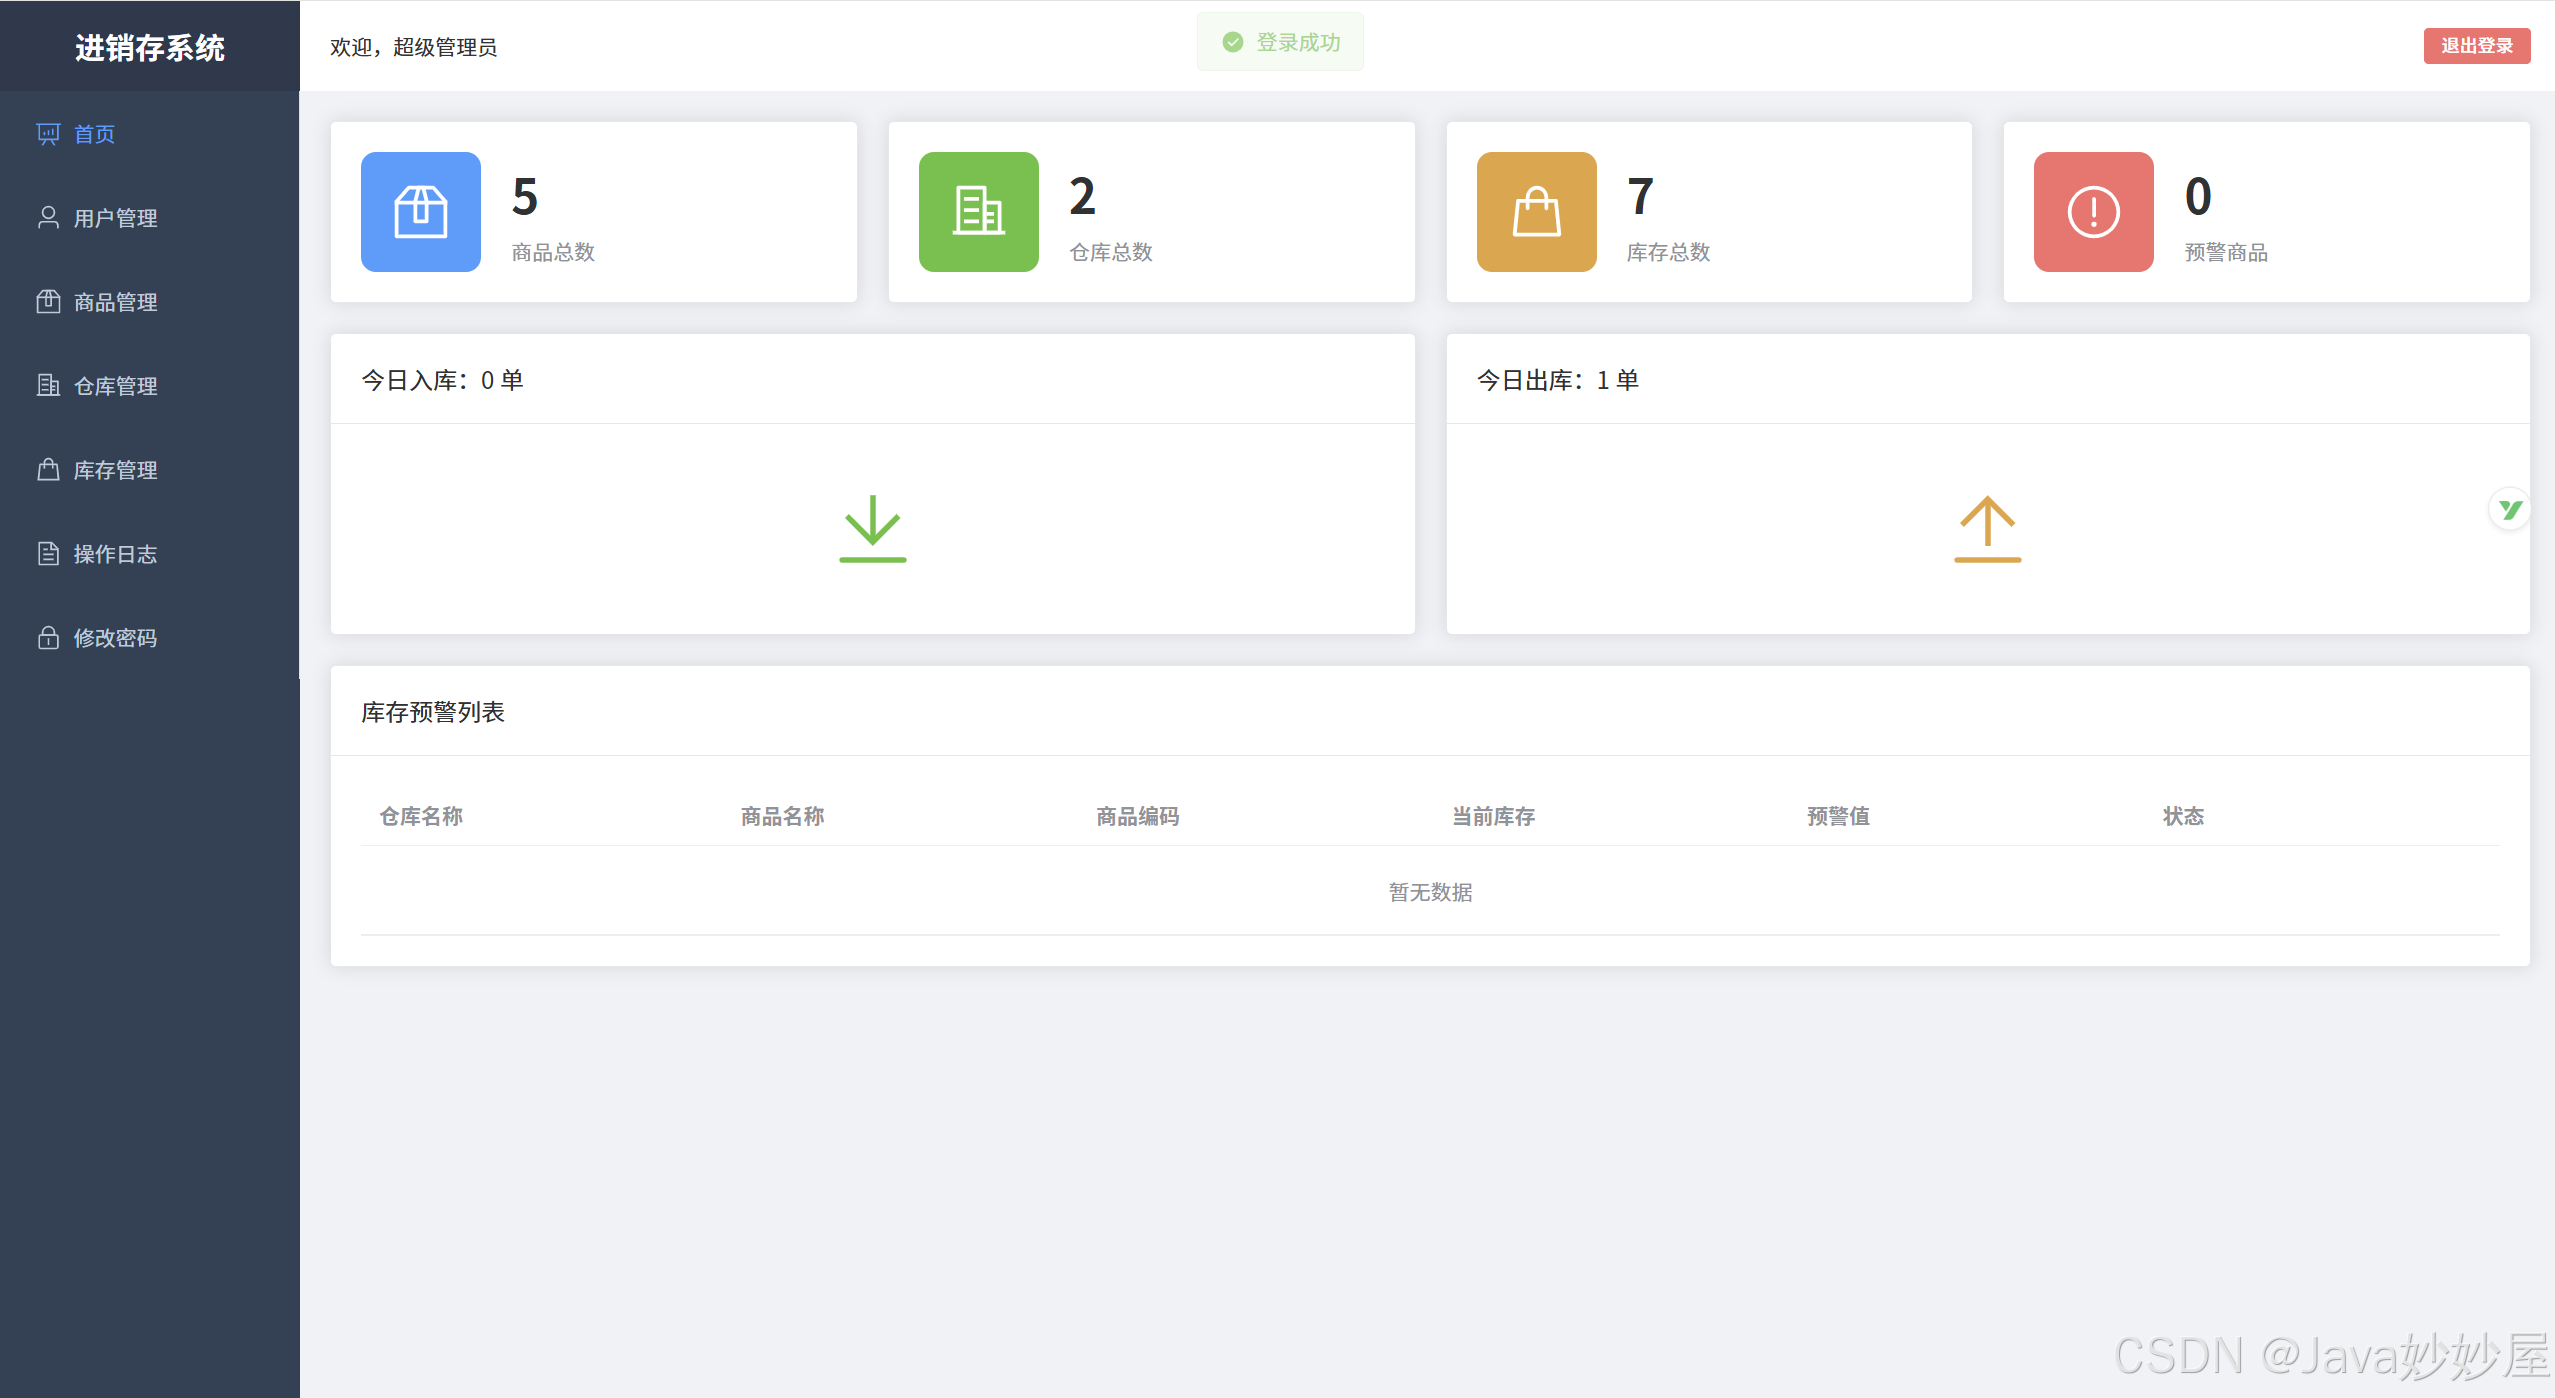Click the 商品管理 box icon in sidebar
Viewport: 2555px width, 1398px height.
(x=48, y=302)
